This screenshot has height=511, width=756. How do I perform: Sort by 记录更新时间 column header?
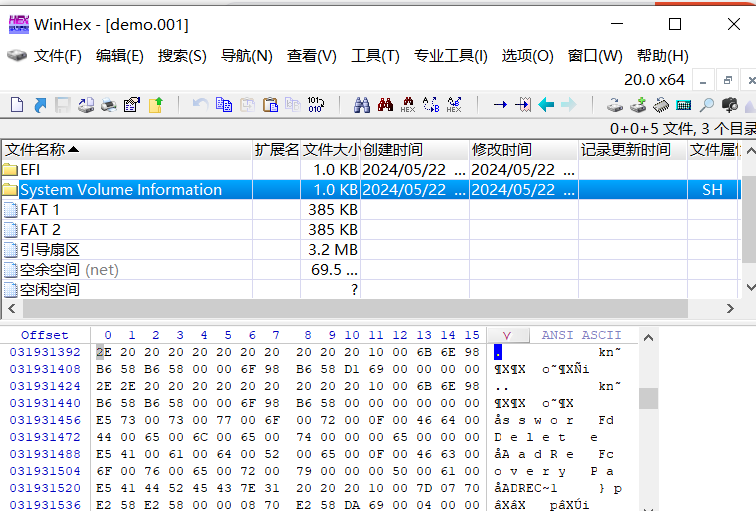pyautogui.click(x=633, y=150)
